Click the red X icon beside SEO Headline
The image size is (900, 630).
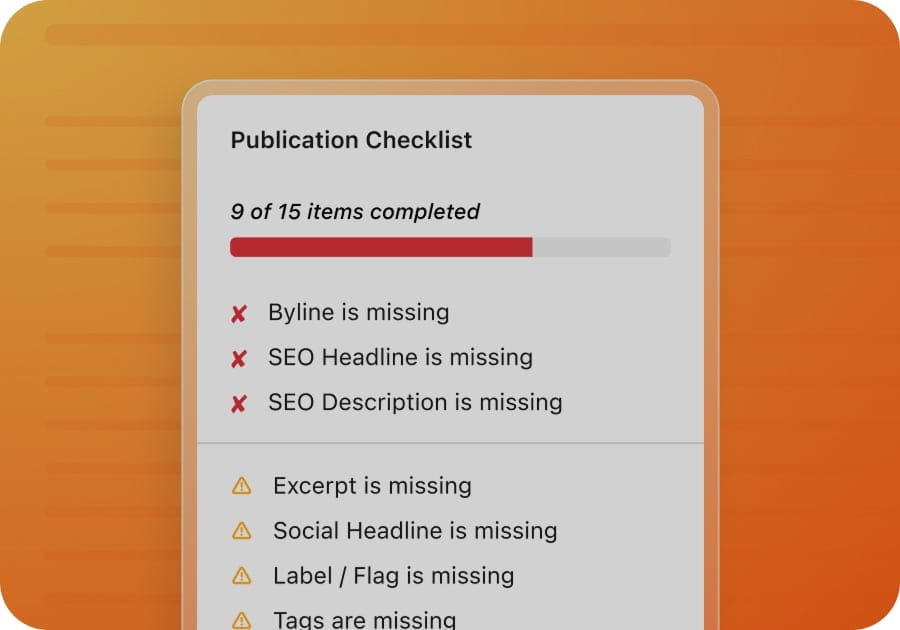click(239, 359)
